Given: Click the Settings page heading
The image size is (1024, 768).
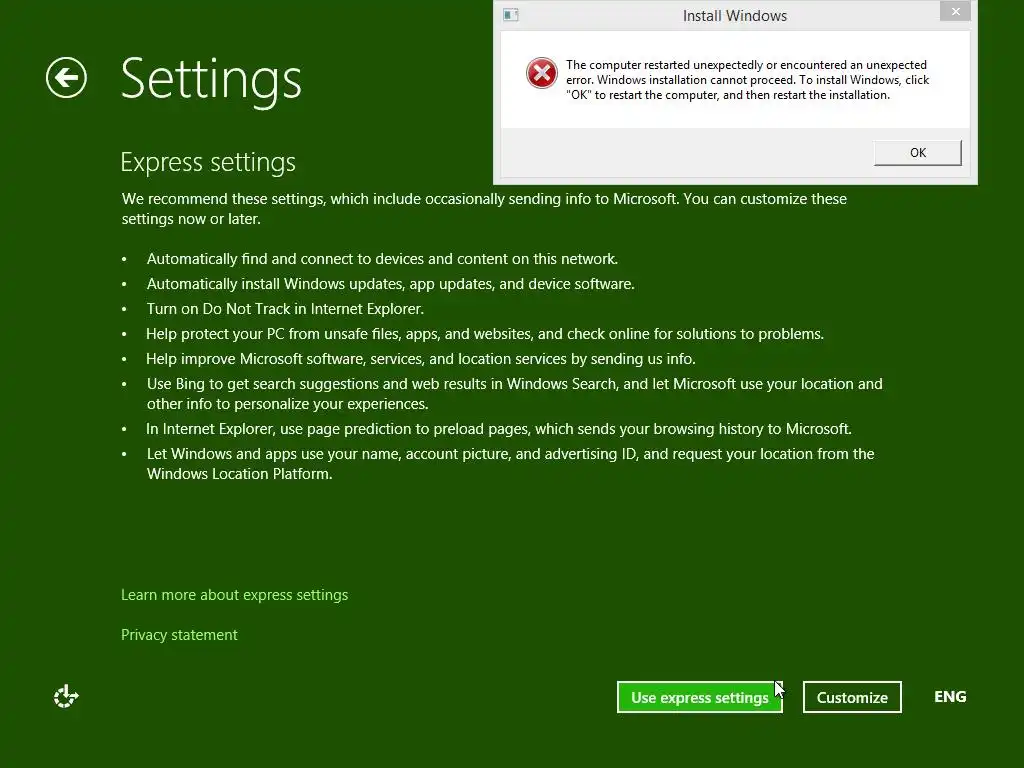Looking at the screenshot, I should point(211,80).
